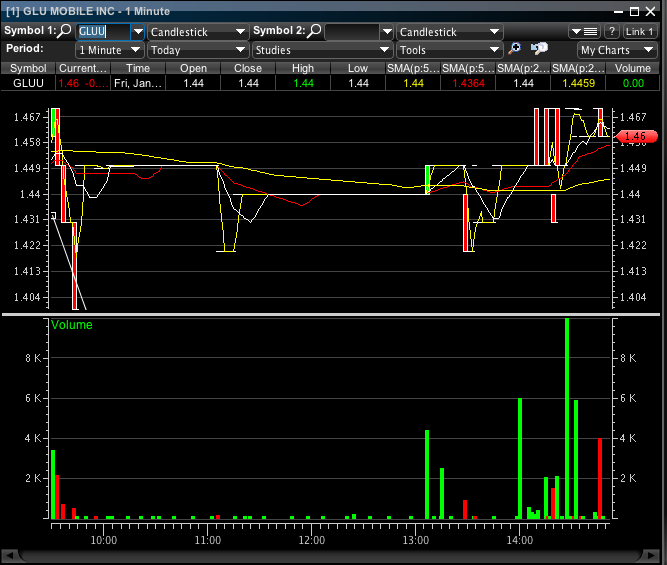The height and width of the screenshot is (565, 667).
Task: Click the Link 1 button
Action: pos(640,32)
